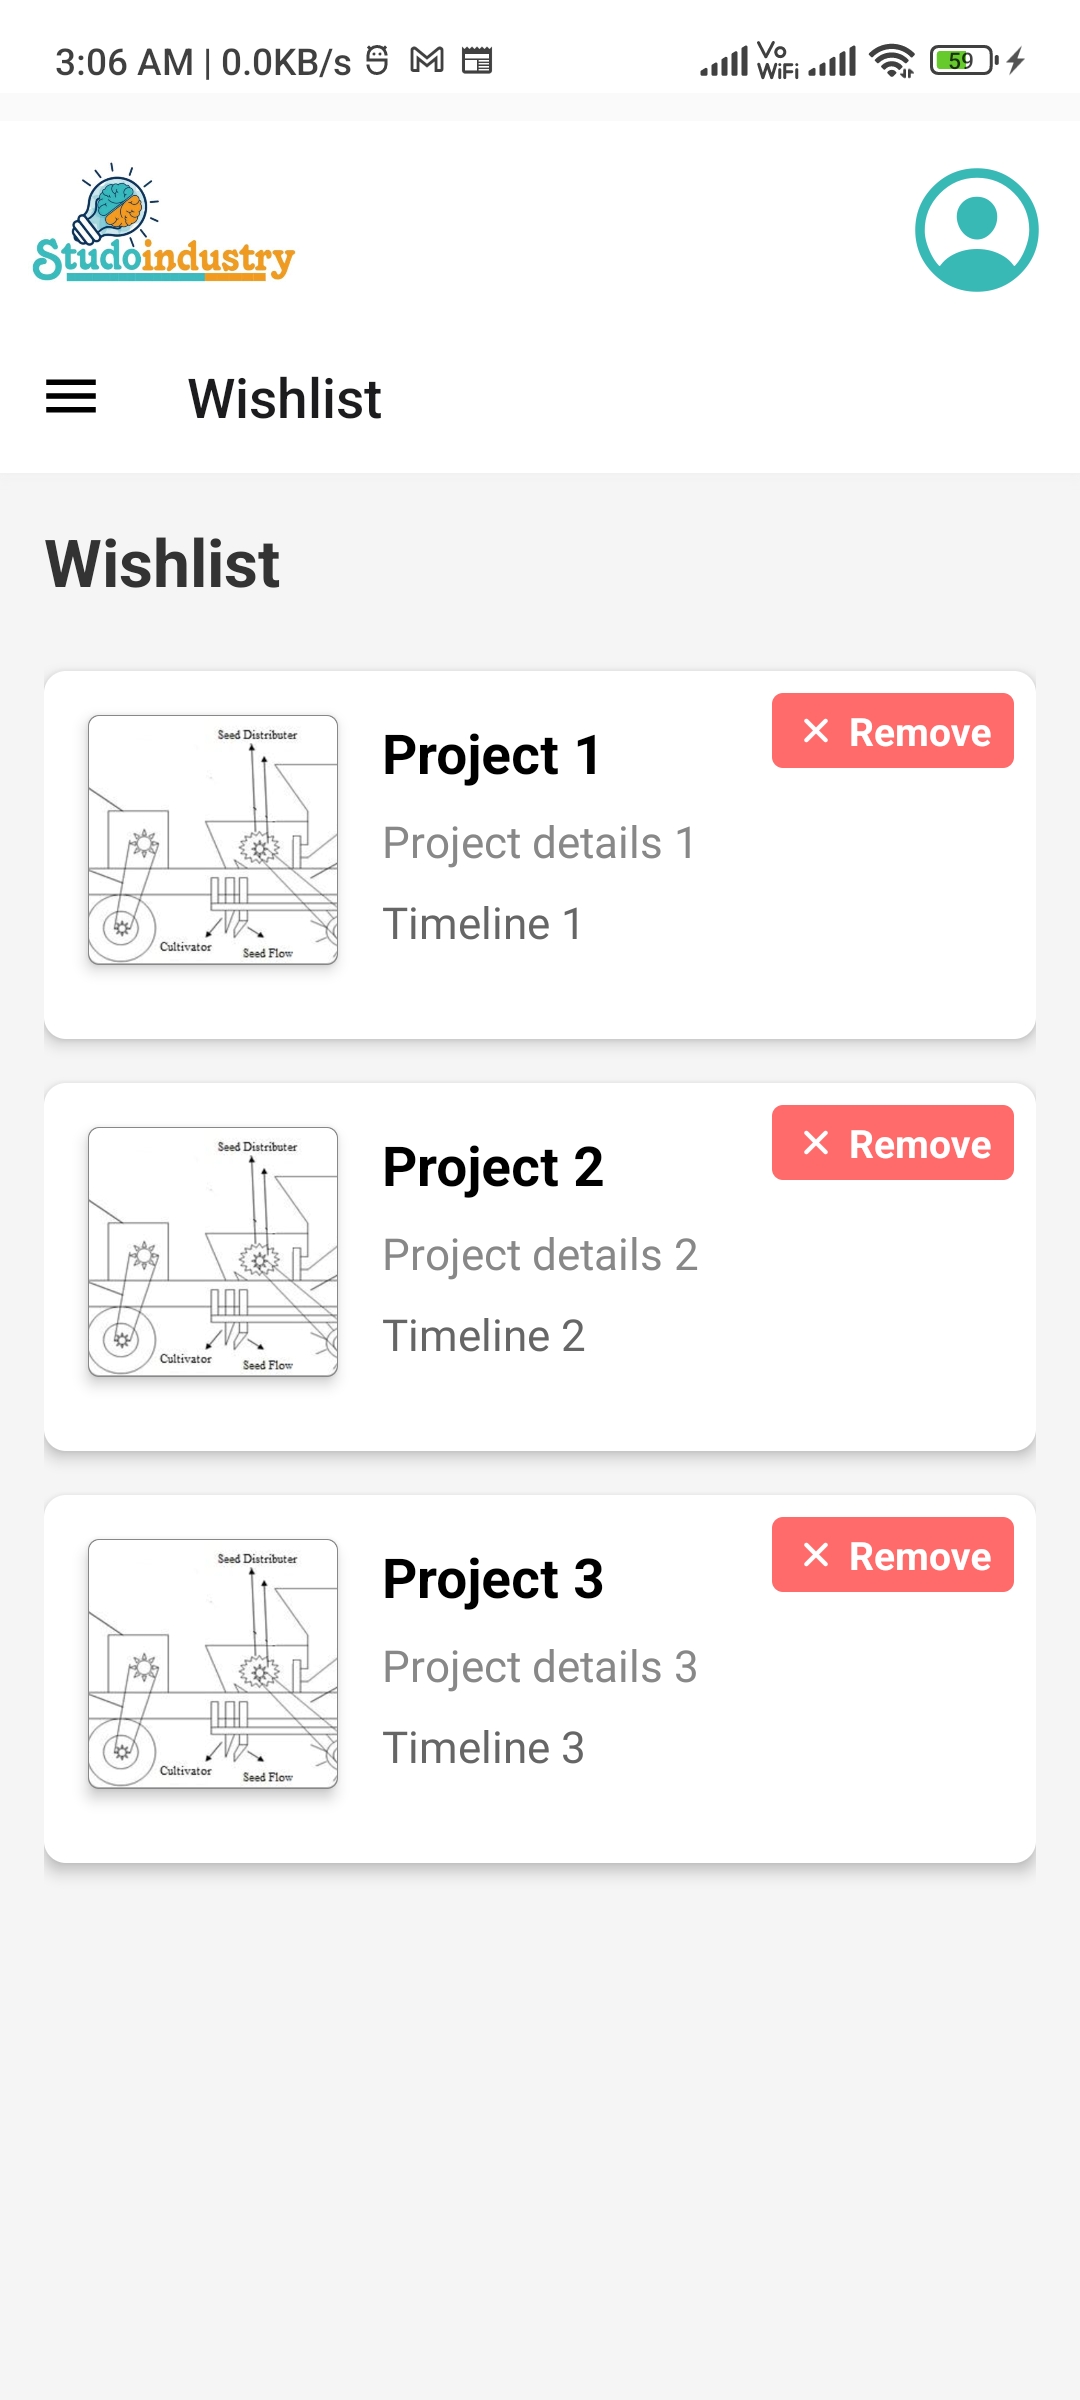The width and height of the screenshot is (1080, 2400).
Task: Remove Project 1 from wishlist
Action: coord(892,731)
